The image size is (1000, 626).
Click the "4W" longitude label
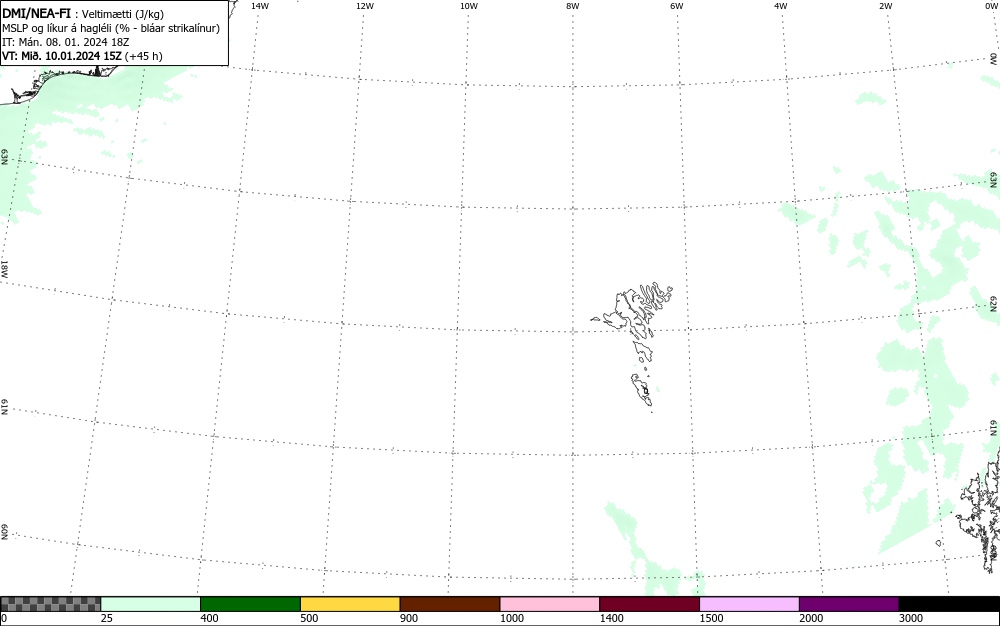781,6
